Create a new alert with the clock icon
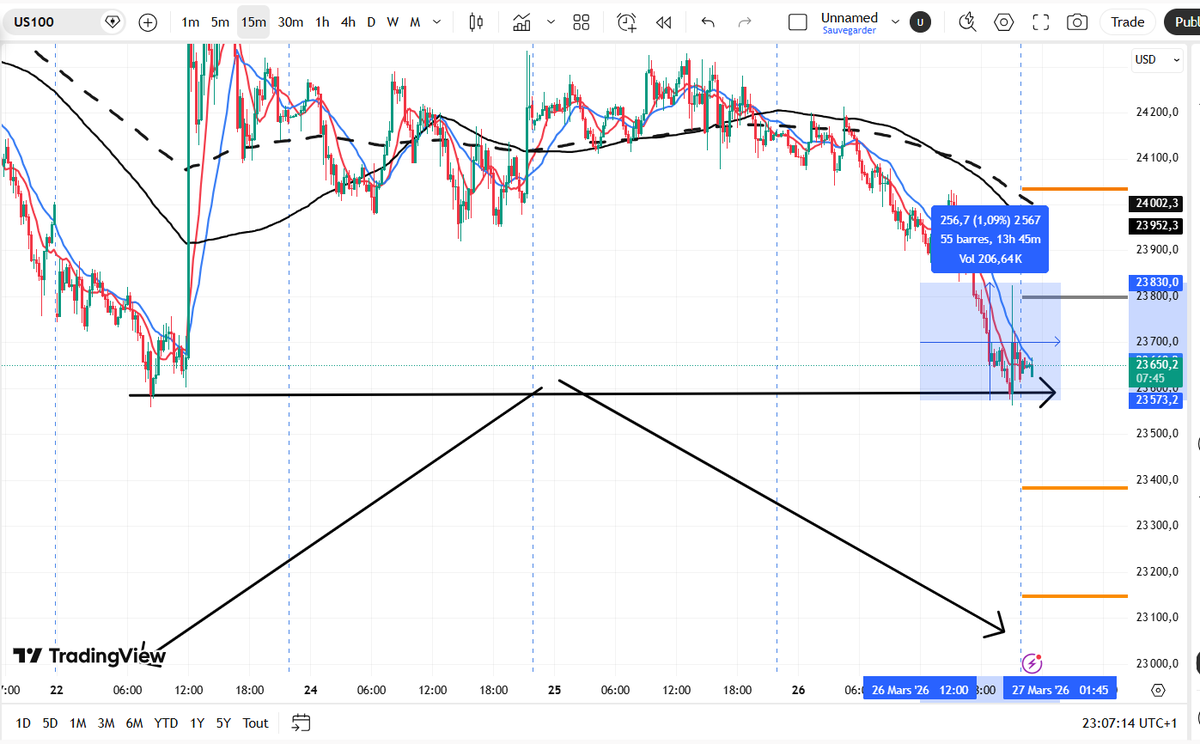This screenshot has width=1200, height=744. click(x=626, y=21)
